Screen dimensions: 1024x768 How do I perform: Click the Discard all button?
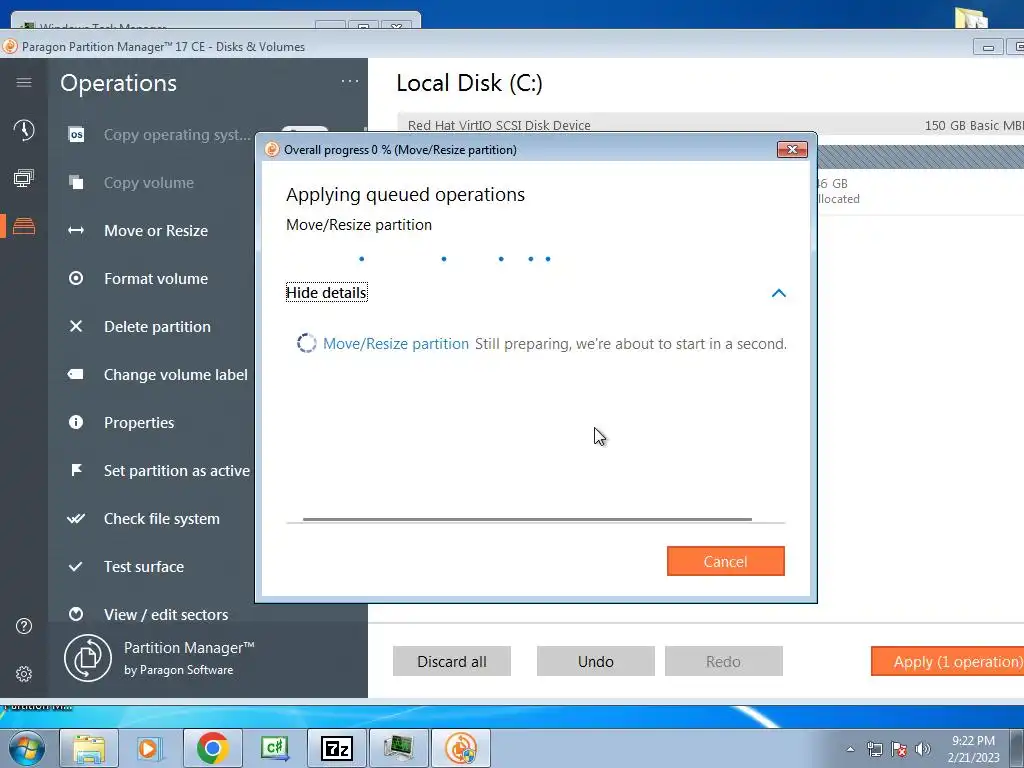pos(452,662)
